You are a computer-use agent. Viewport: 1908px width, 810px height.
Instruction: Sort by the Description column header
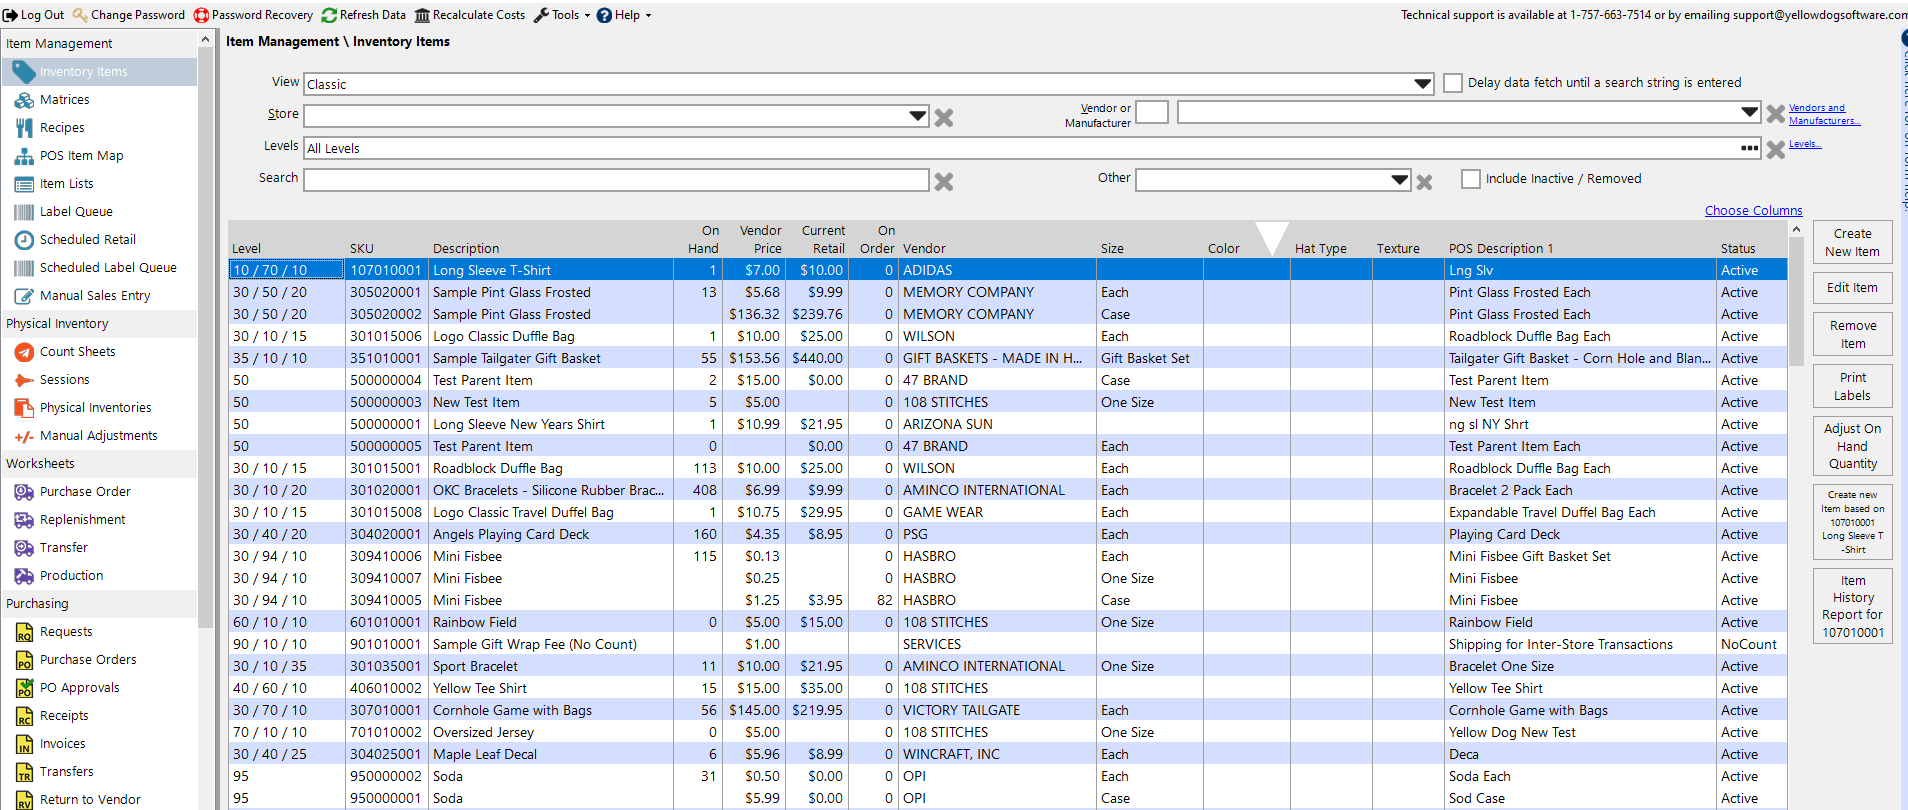pyautogui.click(x=466, y=249)
